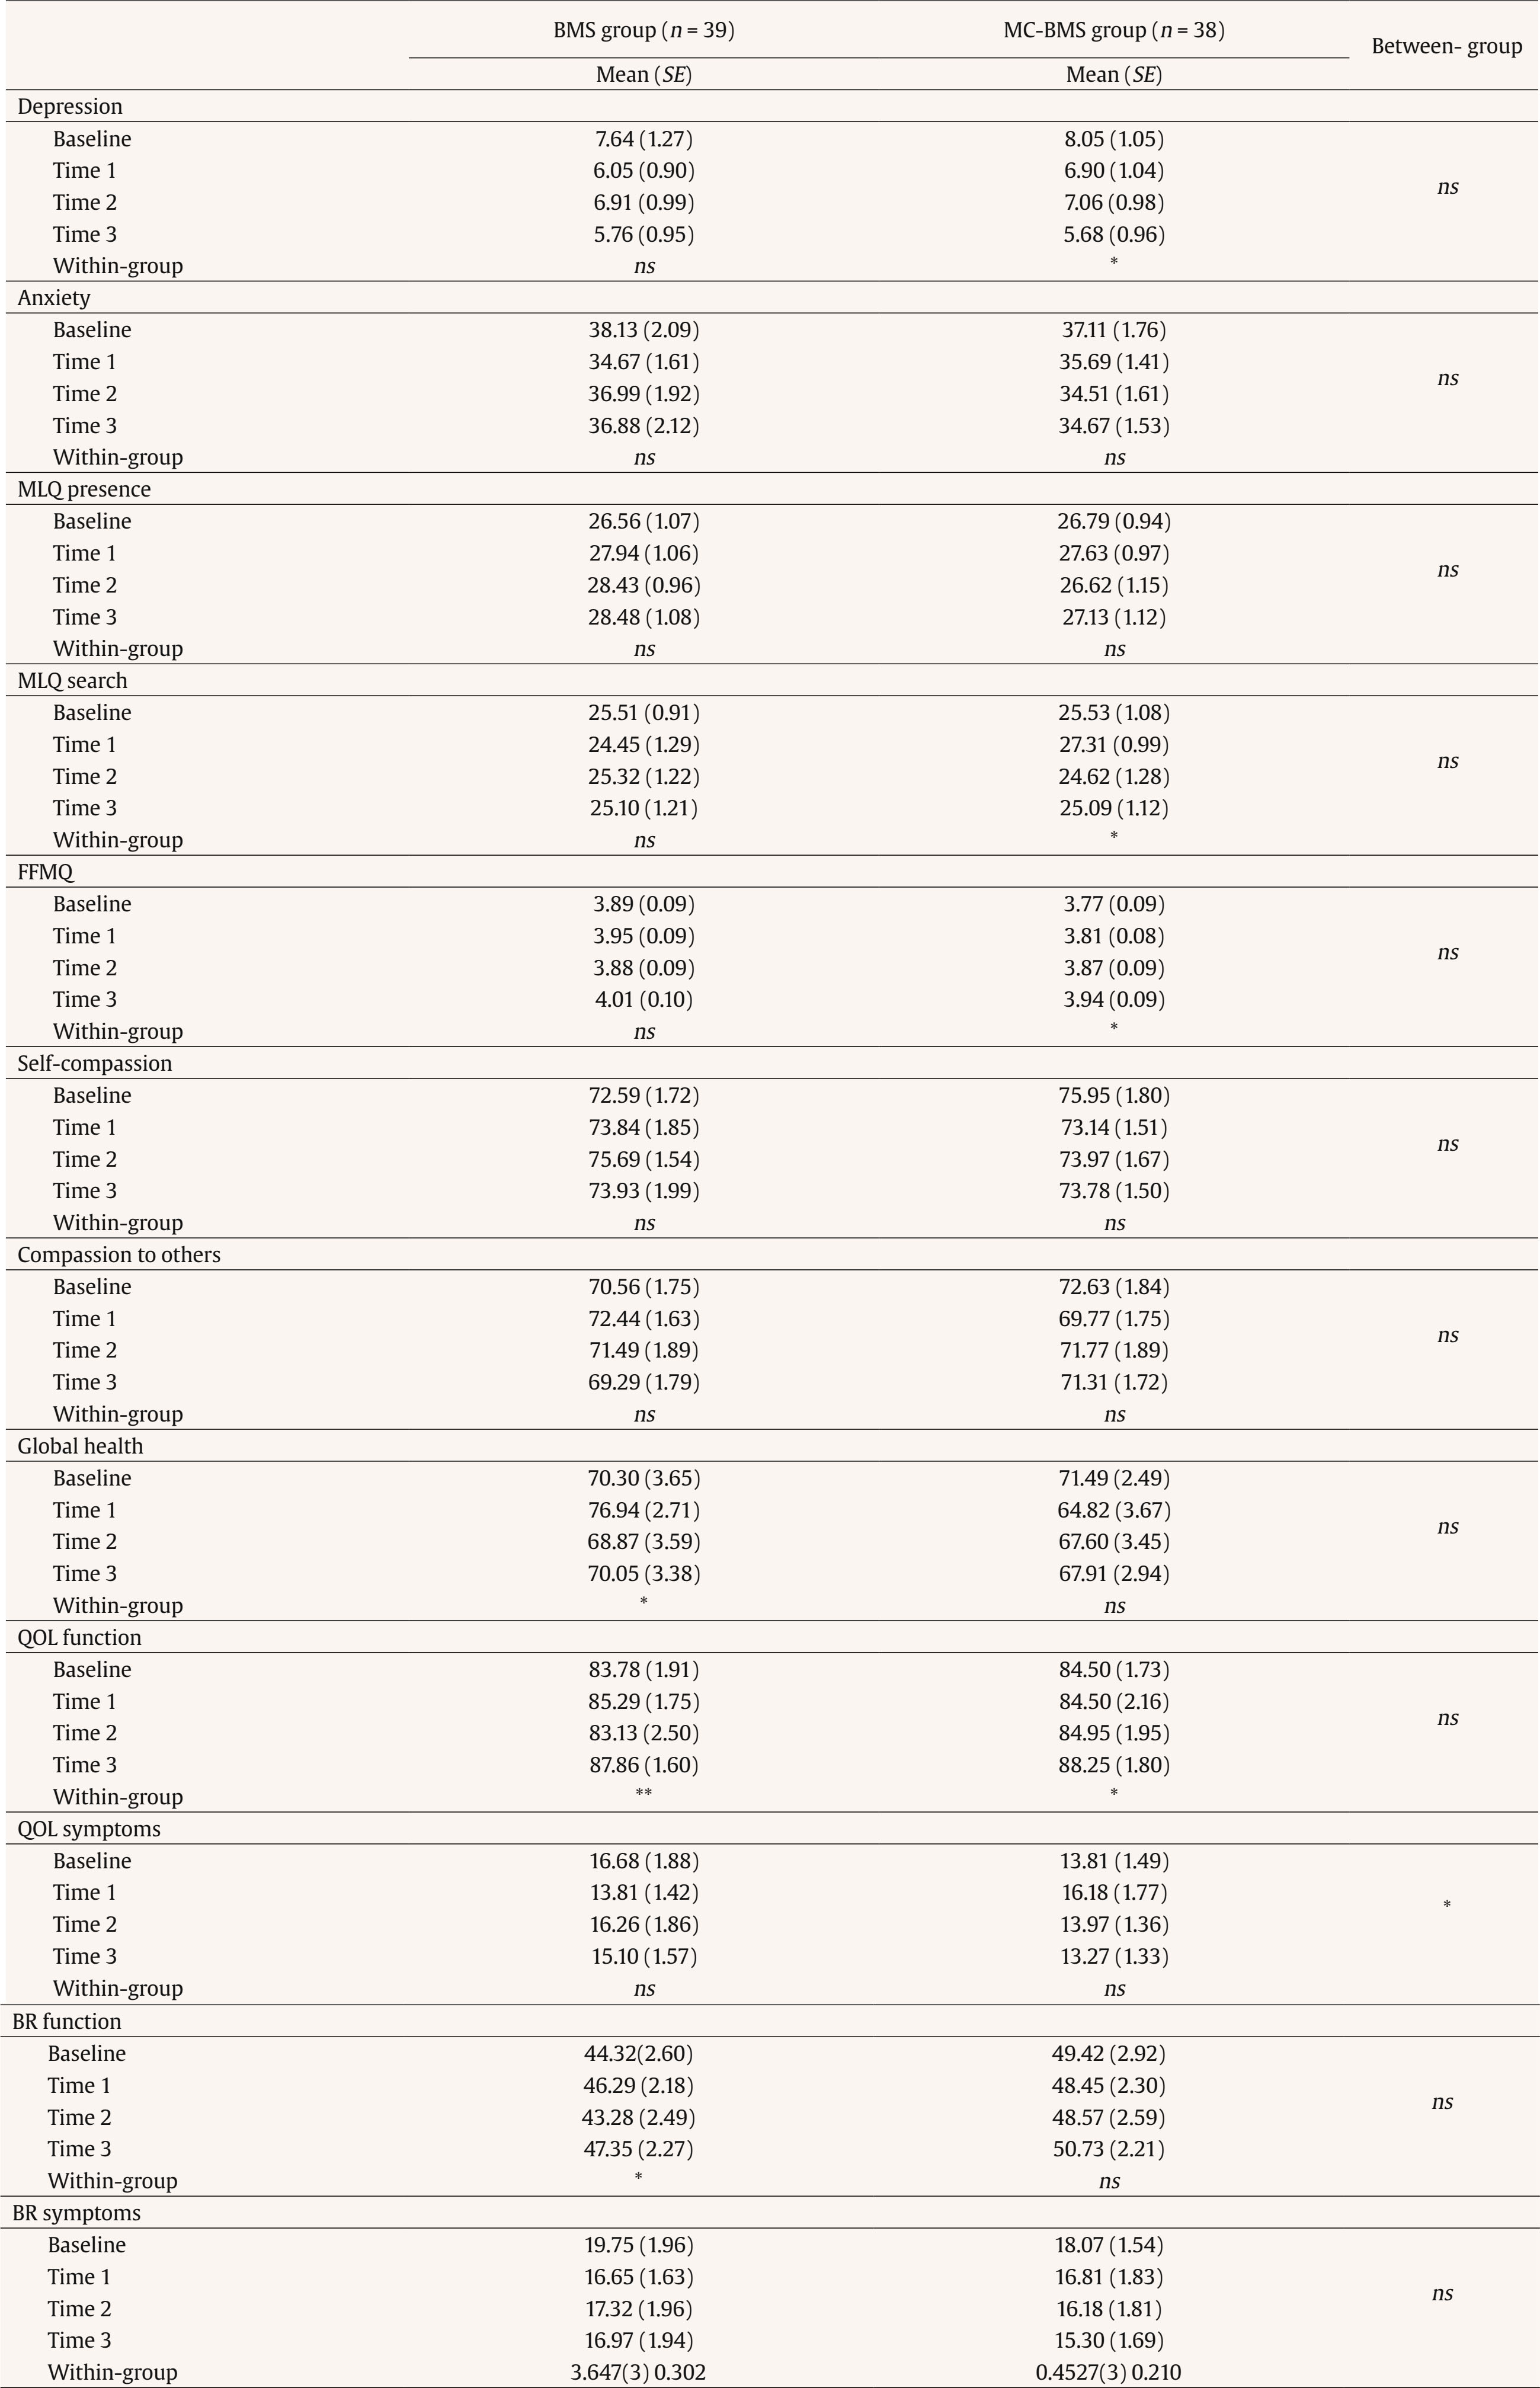Click the Compassion to others heading
The image size is (1540, 2388).
click(x=119, y=1254)
